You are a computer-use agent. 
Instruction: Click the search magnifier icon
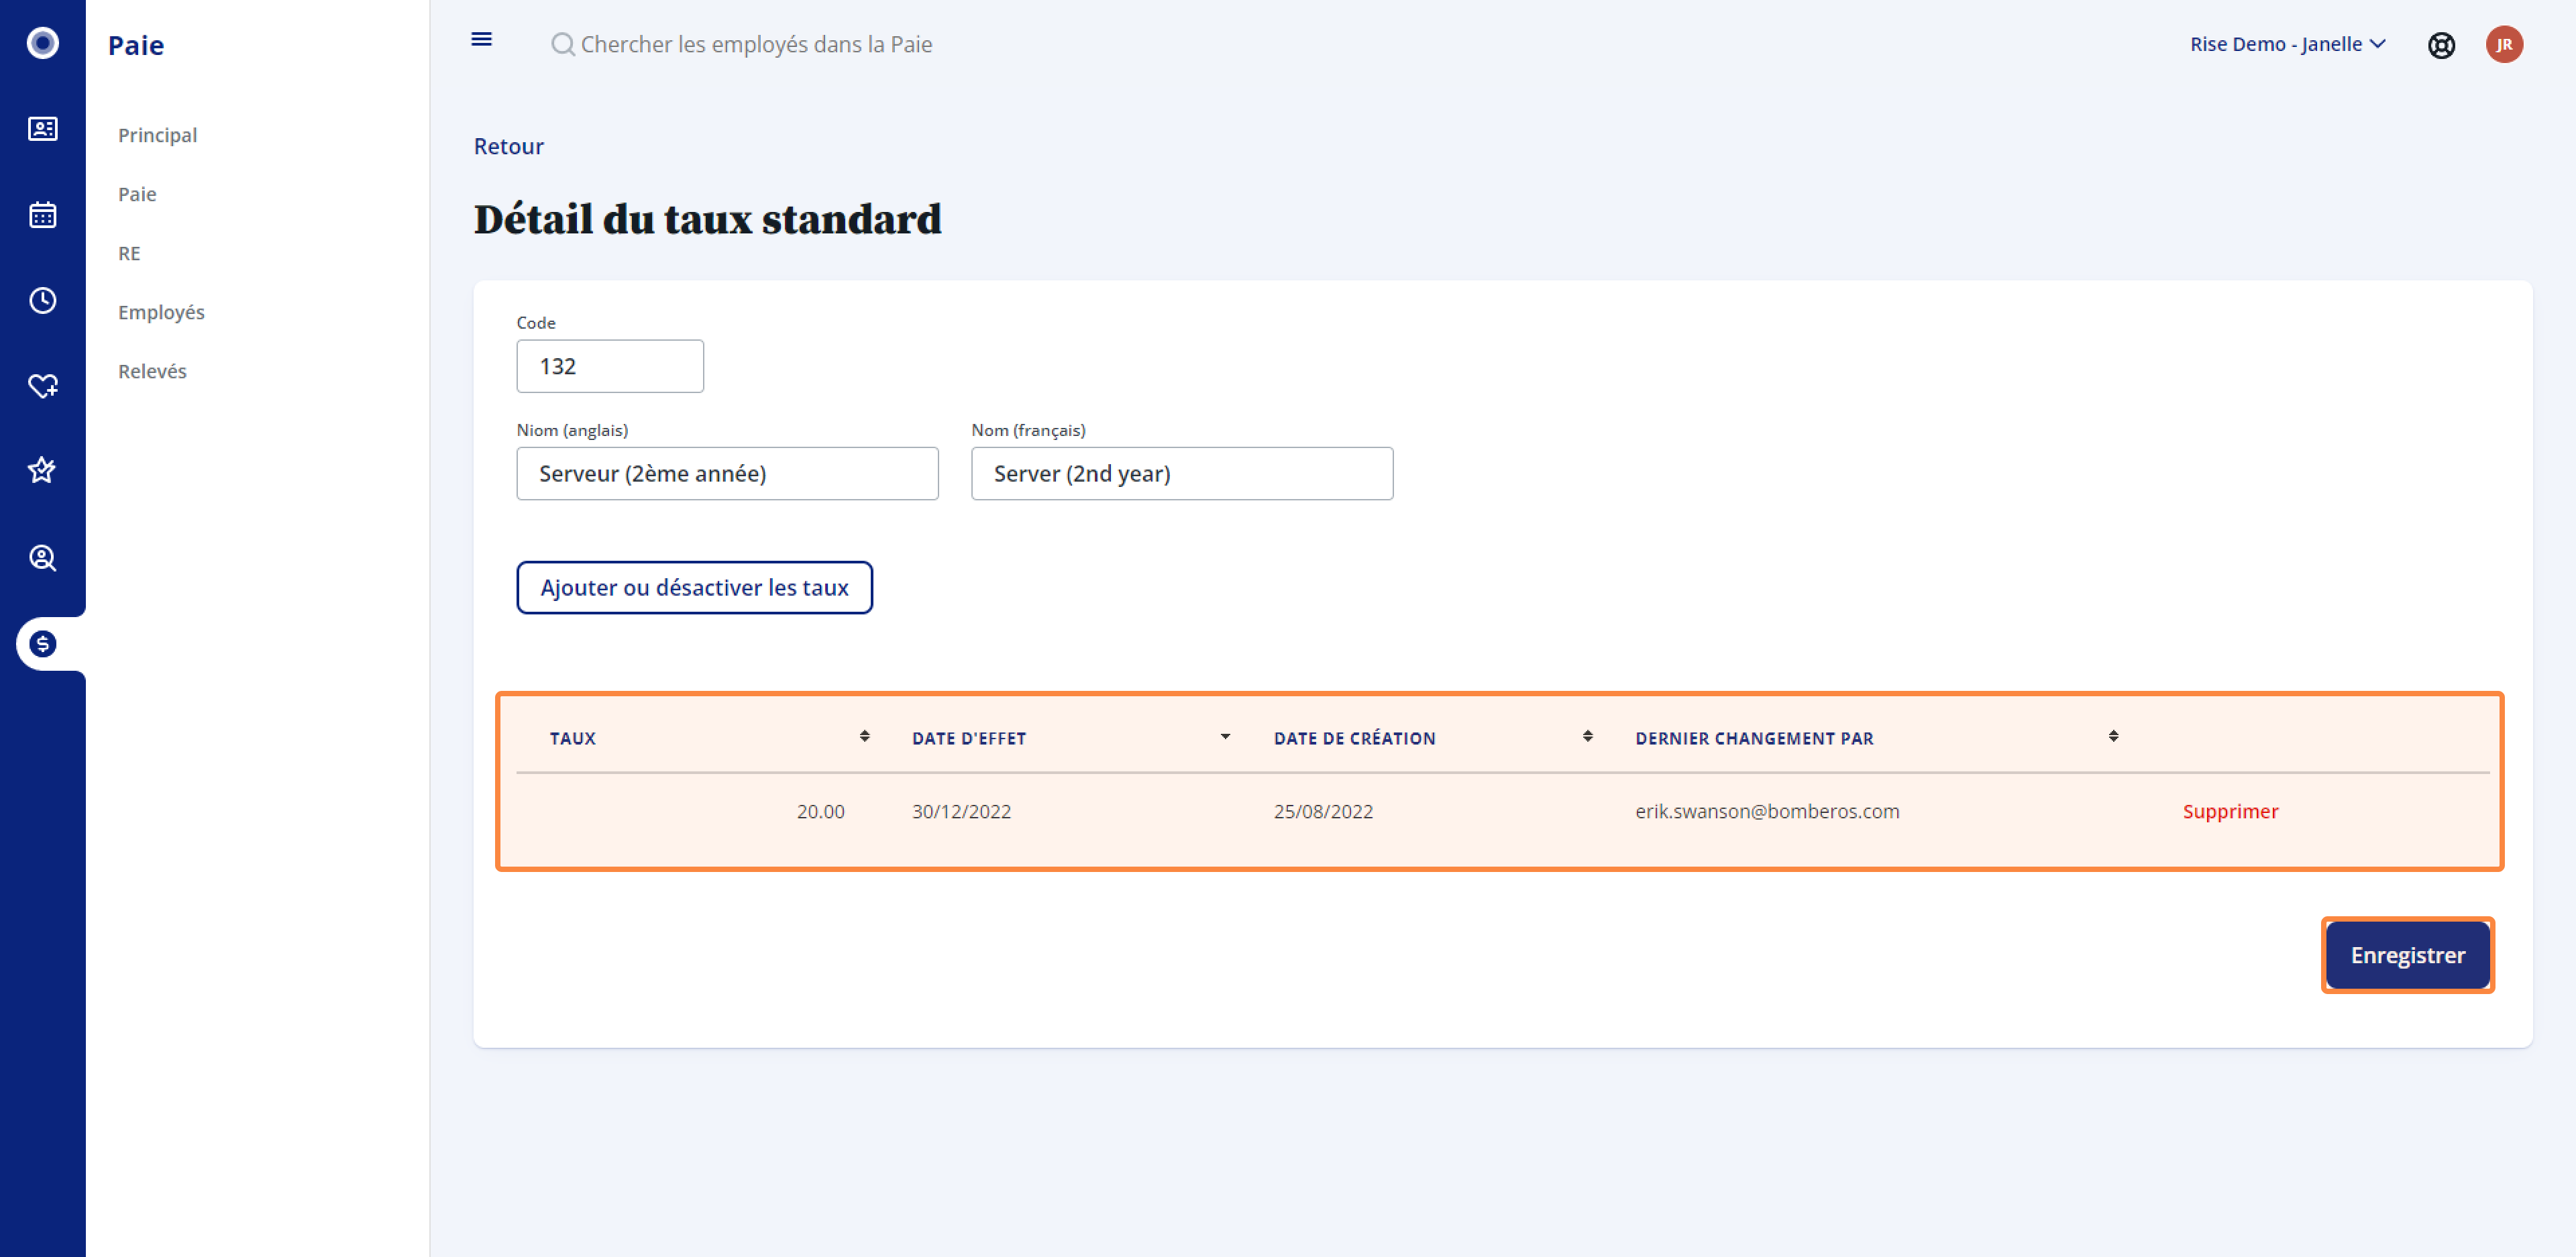tap(563, 44)
